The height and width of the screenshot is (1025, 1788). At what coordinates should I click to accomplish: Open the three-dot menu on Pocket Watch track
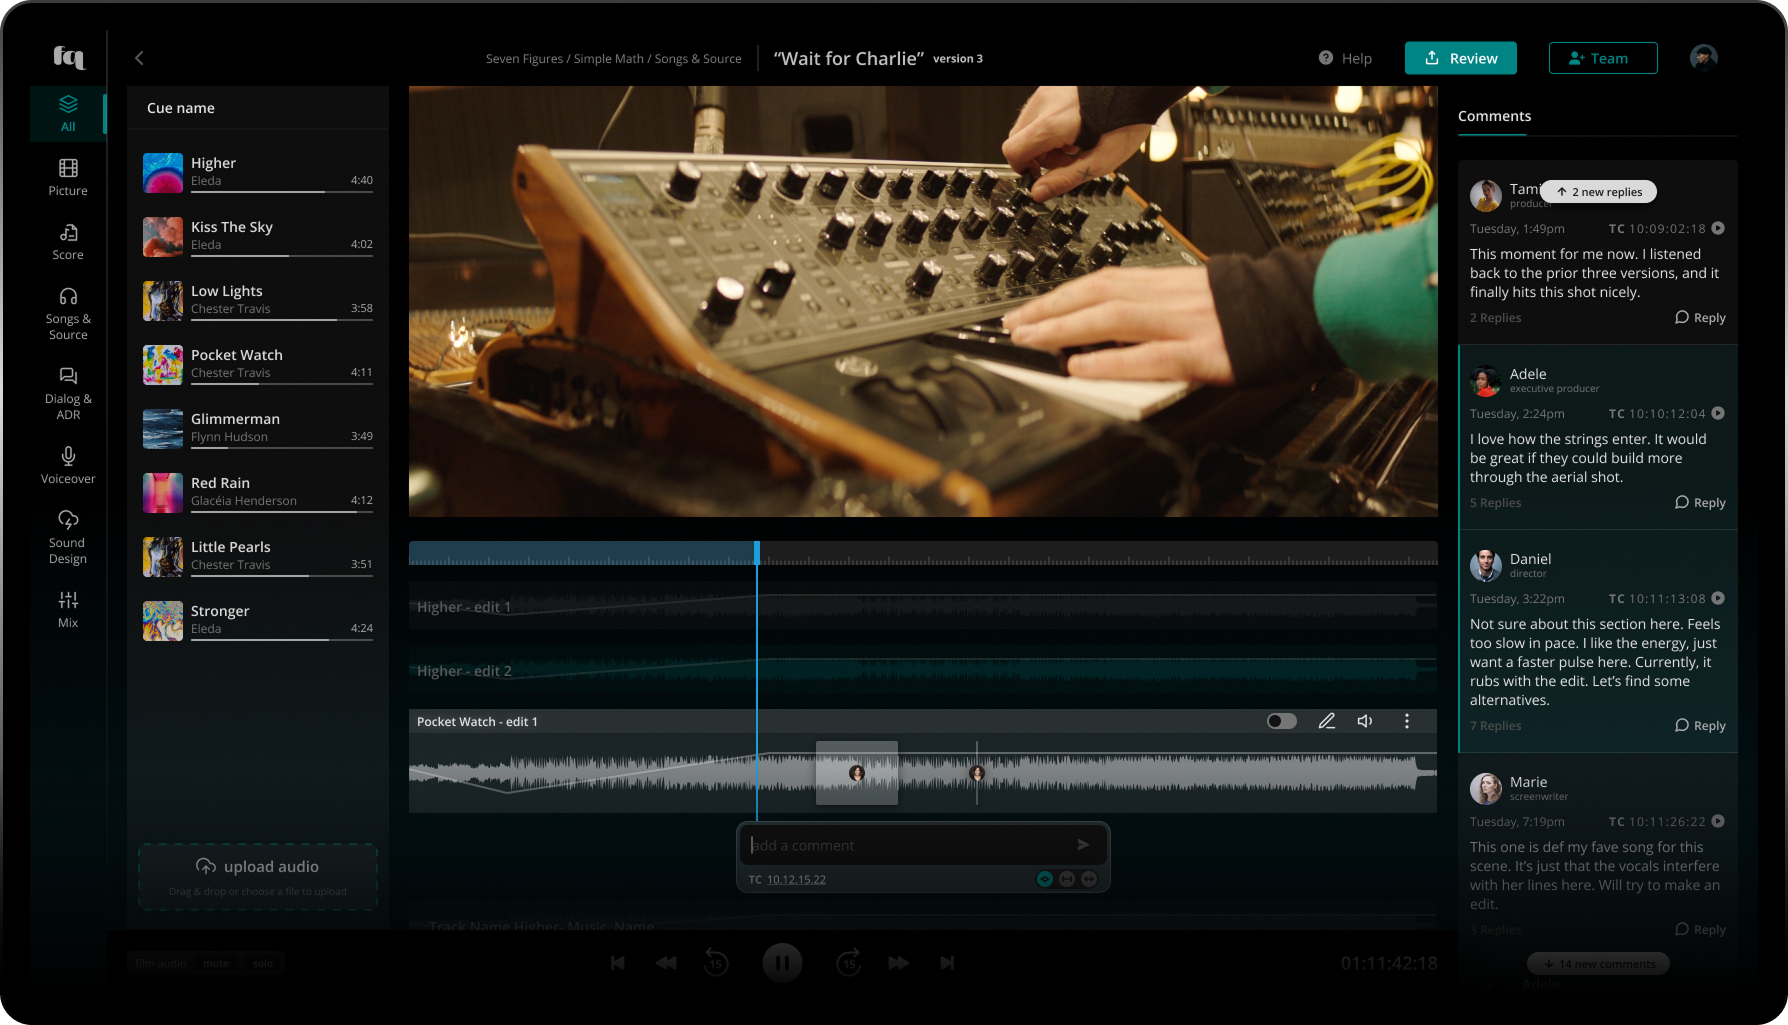(x=1407, y=721)
